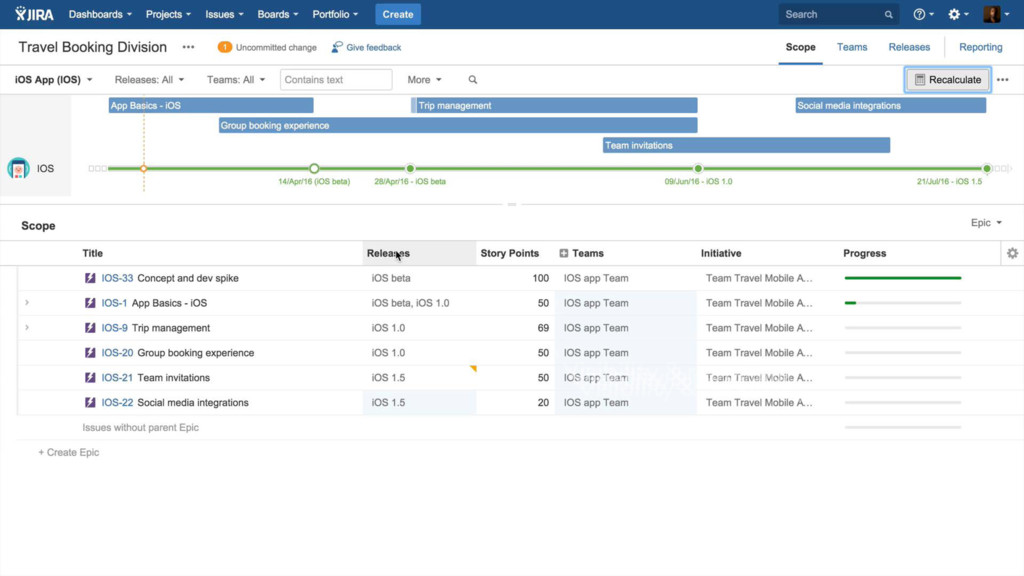Switch to the Teams tab

(852, 47)
